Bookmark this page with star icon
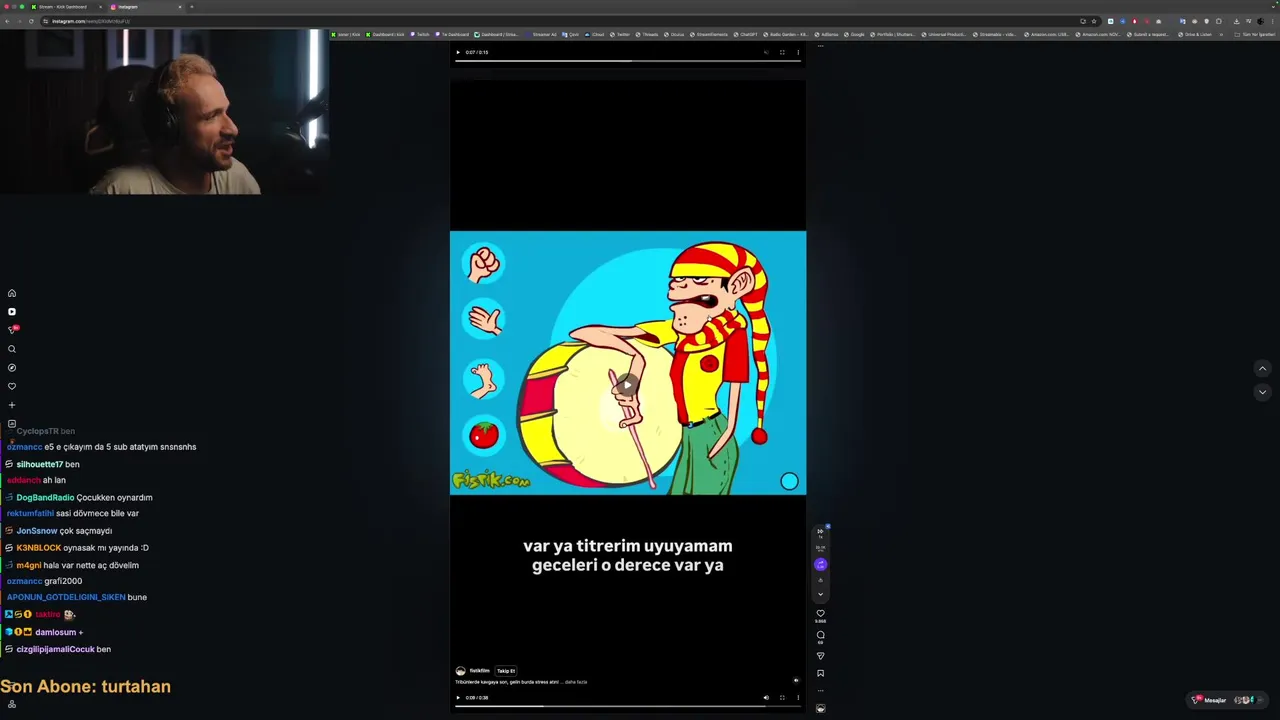 click(x=1094, y=21)
